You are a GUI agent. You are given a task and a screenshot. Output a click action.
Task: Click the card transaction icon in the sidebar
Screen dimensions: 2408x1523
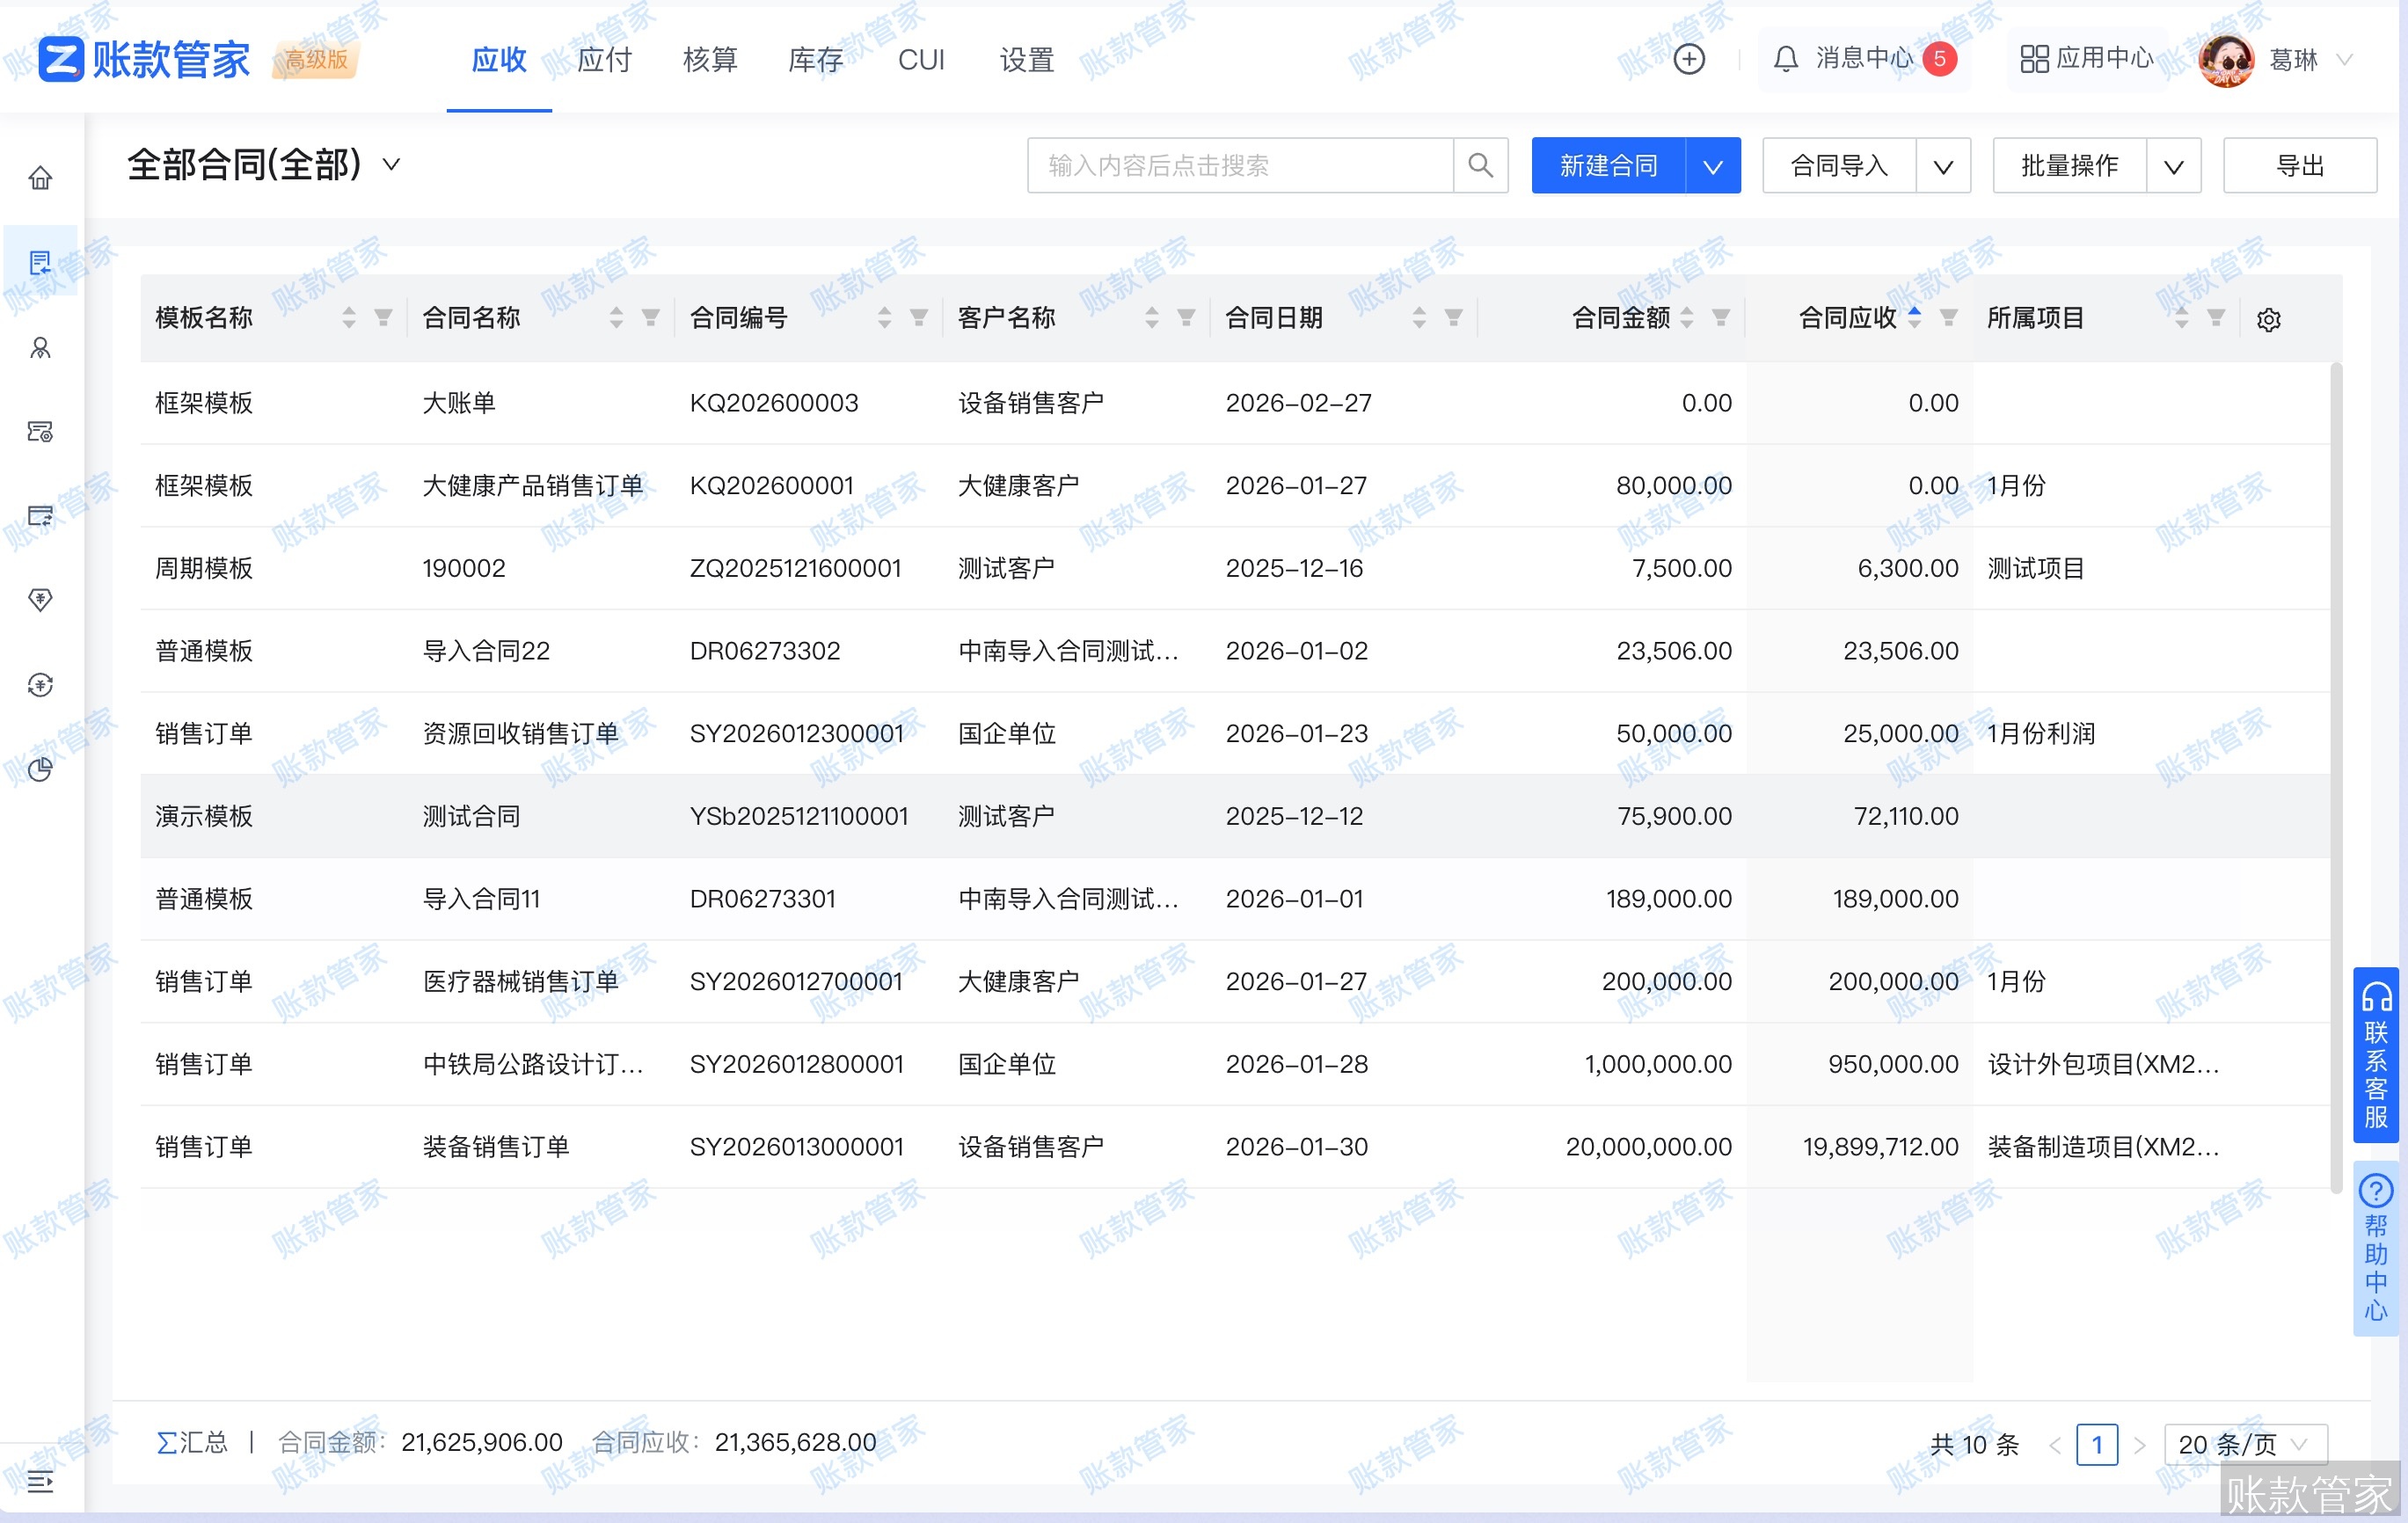pyautogui.click(x=40, y=517)
